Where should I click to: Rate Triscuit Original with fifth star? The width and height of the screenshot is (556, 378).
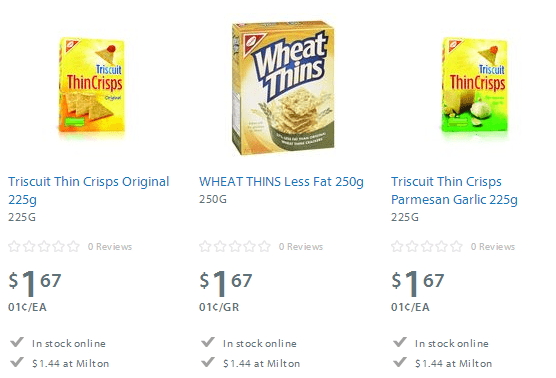(73, 246)
